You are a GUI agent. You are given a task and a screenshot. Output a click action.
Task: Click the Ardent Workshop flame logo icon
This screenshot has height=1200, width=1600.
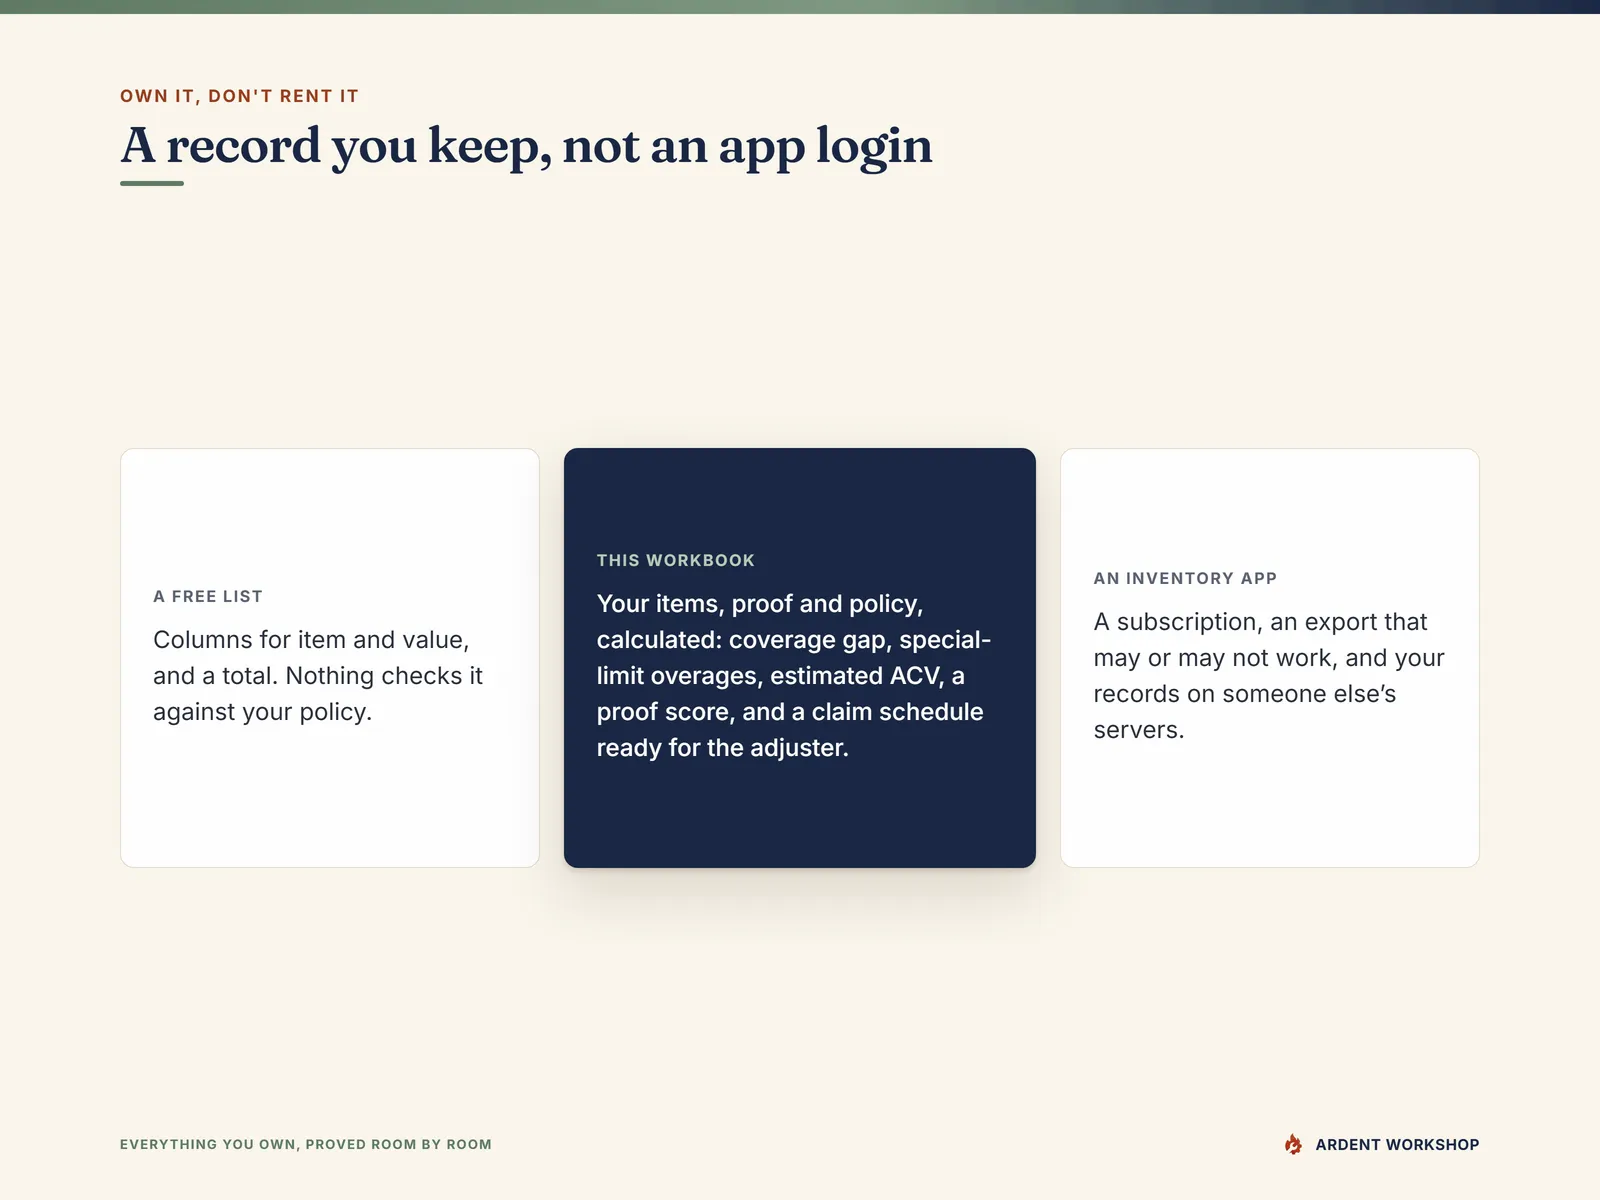1293,1144
